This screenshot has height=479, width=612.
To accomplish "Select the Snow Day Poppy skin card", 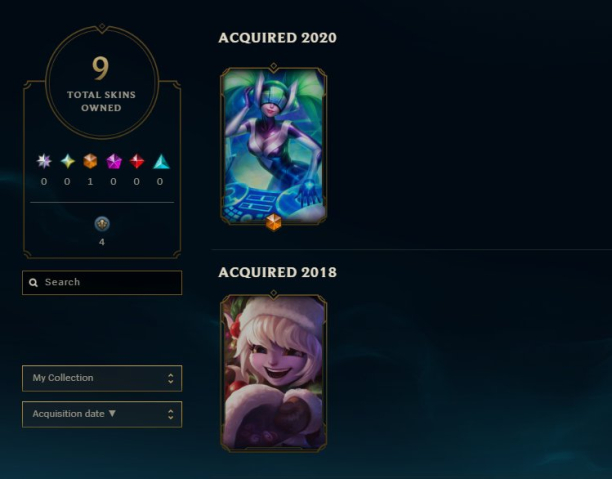I will (273, 373).
